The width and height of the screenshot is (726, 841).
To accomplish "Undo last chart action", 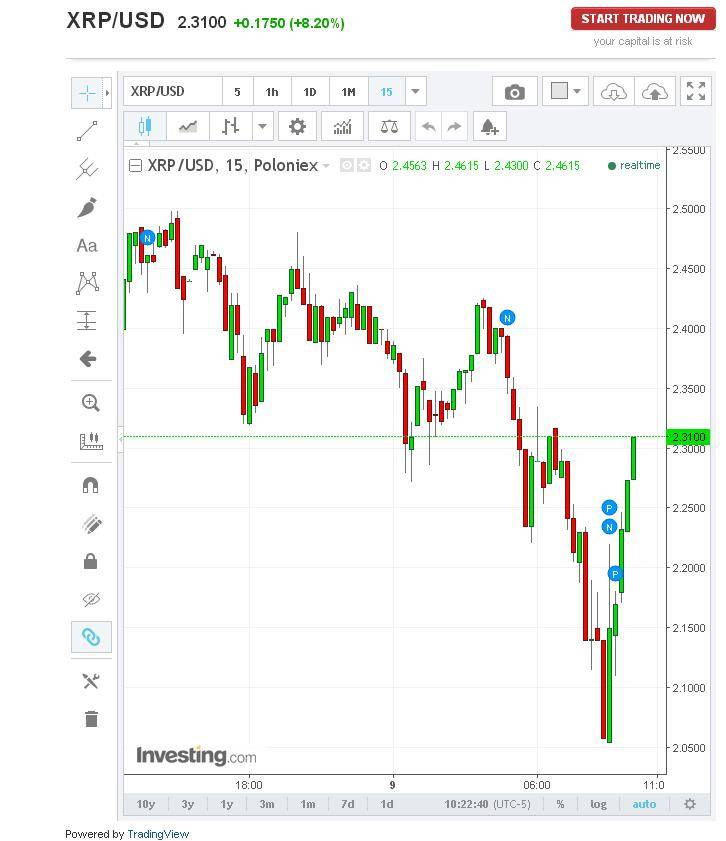I will pyautogui.click(x=428, y=127).
